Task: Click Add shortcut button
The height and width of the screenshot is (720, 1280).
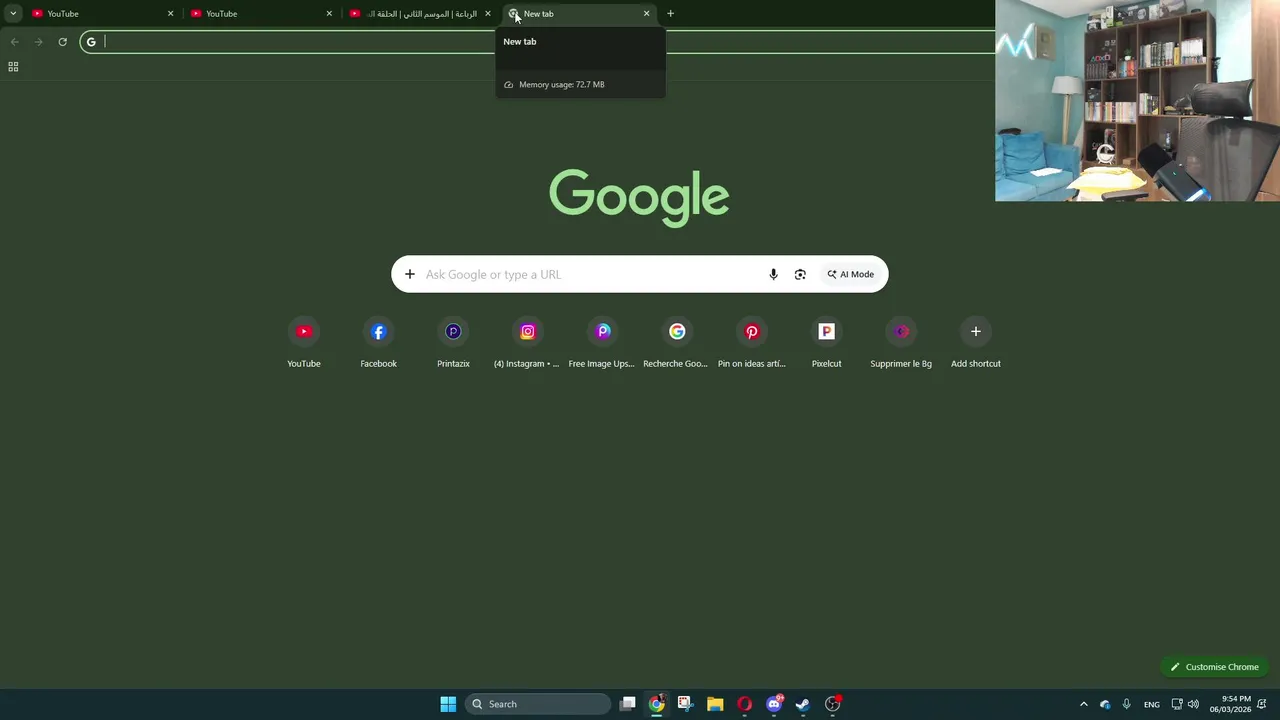Action: pyautogui.click(x=975, y=343)
